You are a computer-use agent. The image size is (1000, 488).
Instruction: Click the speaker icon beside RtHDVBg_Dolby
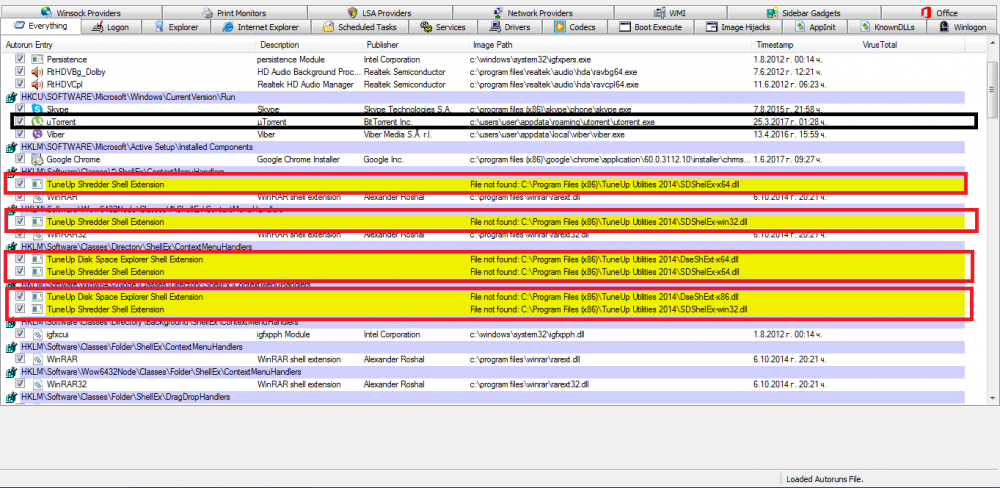click(x=37, y=71)
